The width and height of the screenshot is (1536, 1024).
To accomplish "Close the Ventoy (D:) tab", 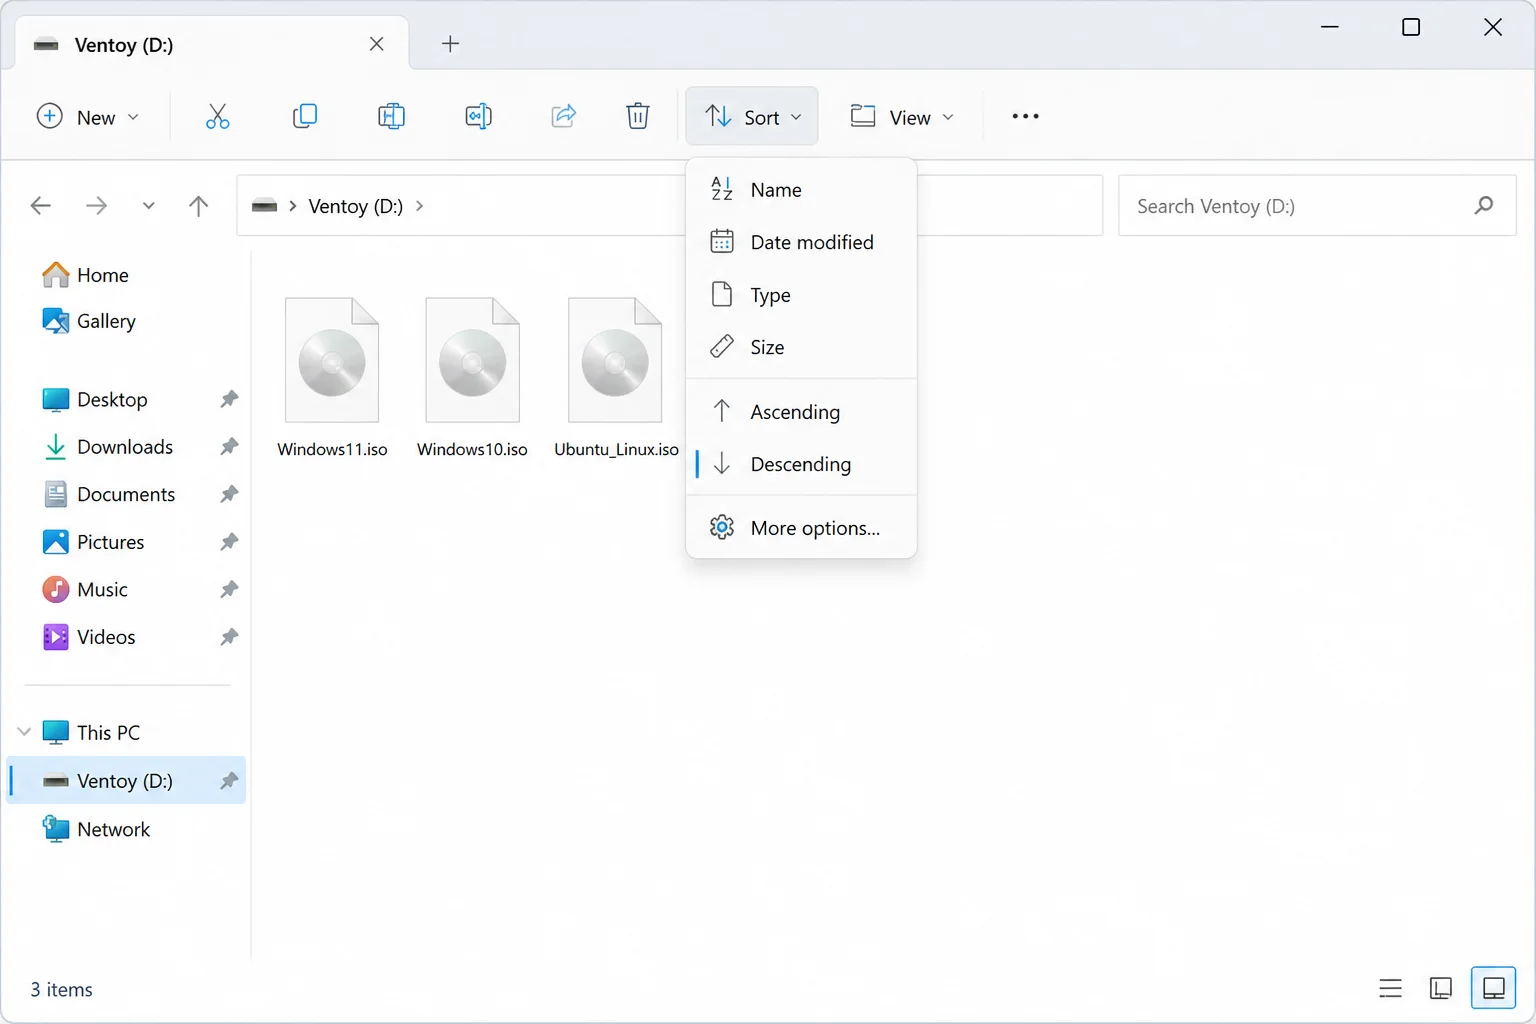I will pos(377,44).
